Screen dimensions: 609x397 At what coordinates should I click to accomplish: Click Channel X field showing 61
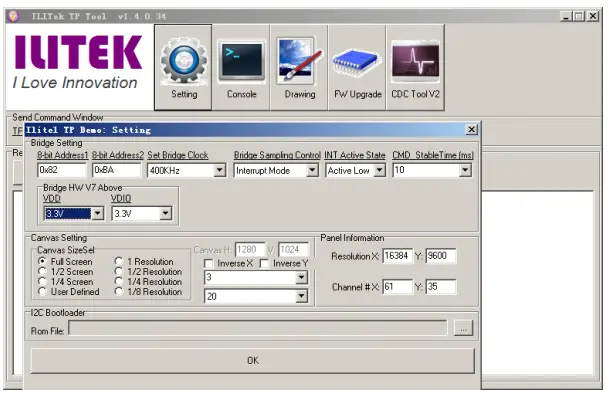point(397,287)
